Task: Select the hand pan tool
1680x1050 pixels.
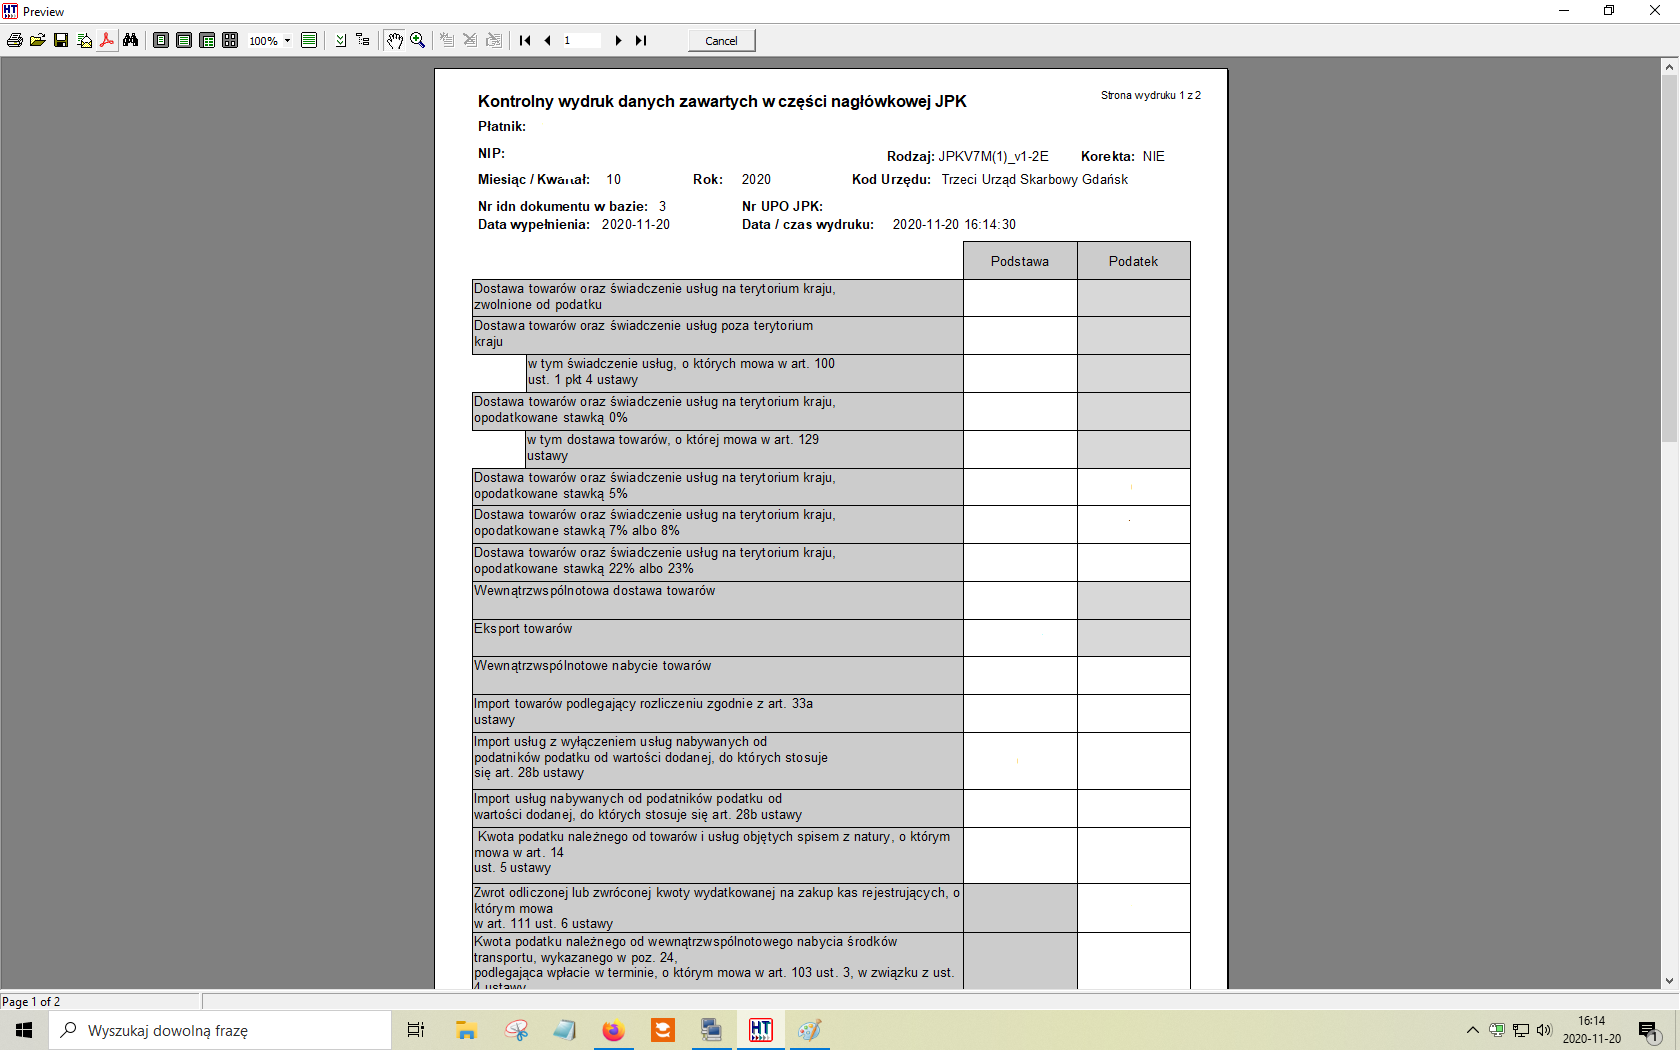Action: click(395, 41)
